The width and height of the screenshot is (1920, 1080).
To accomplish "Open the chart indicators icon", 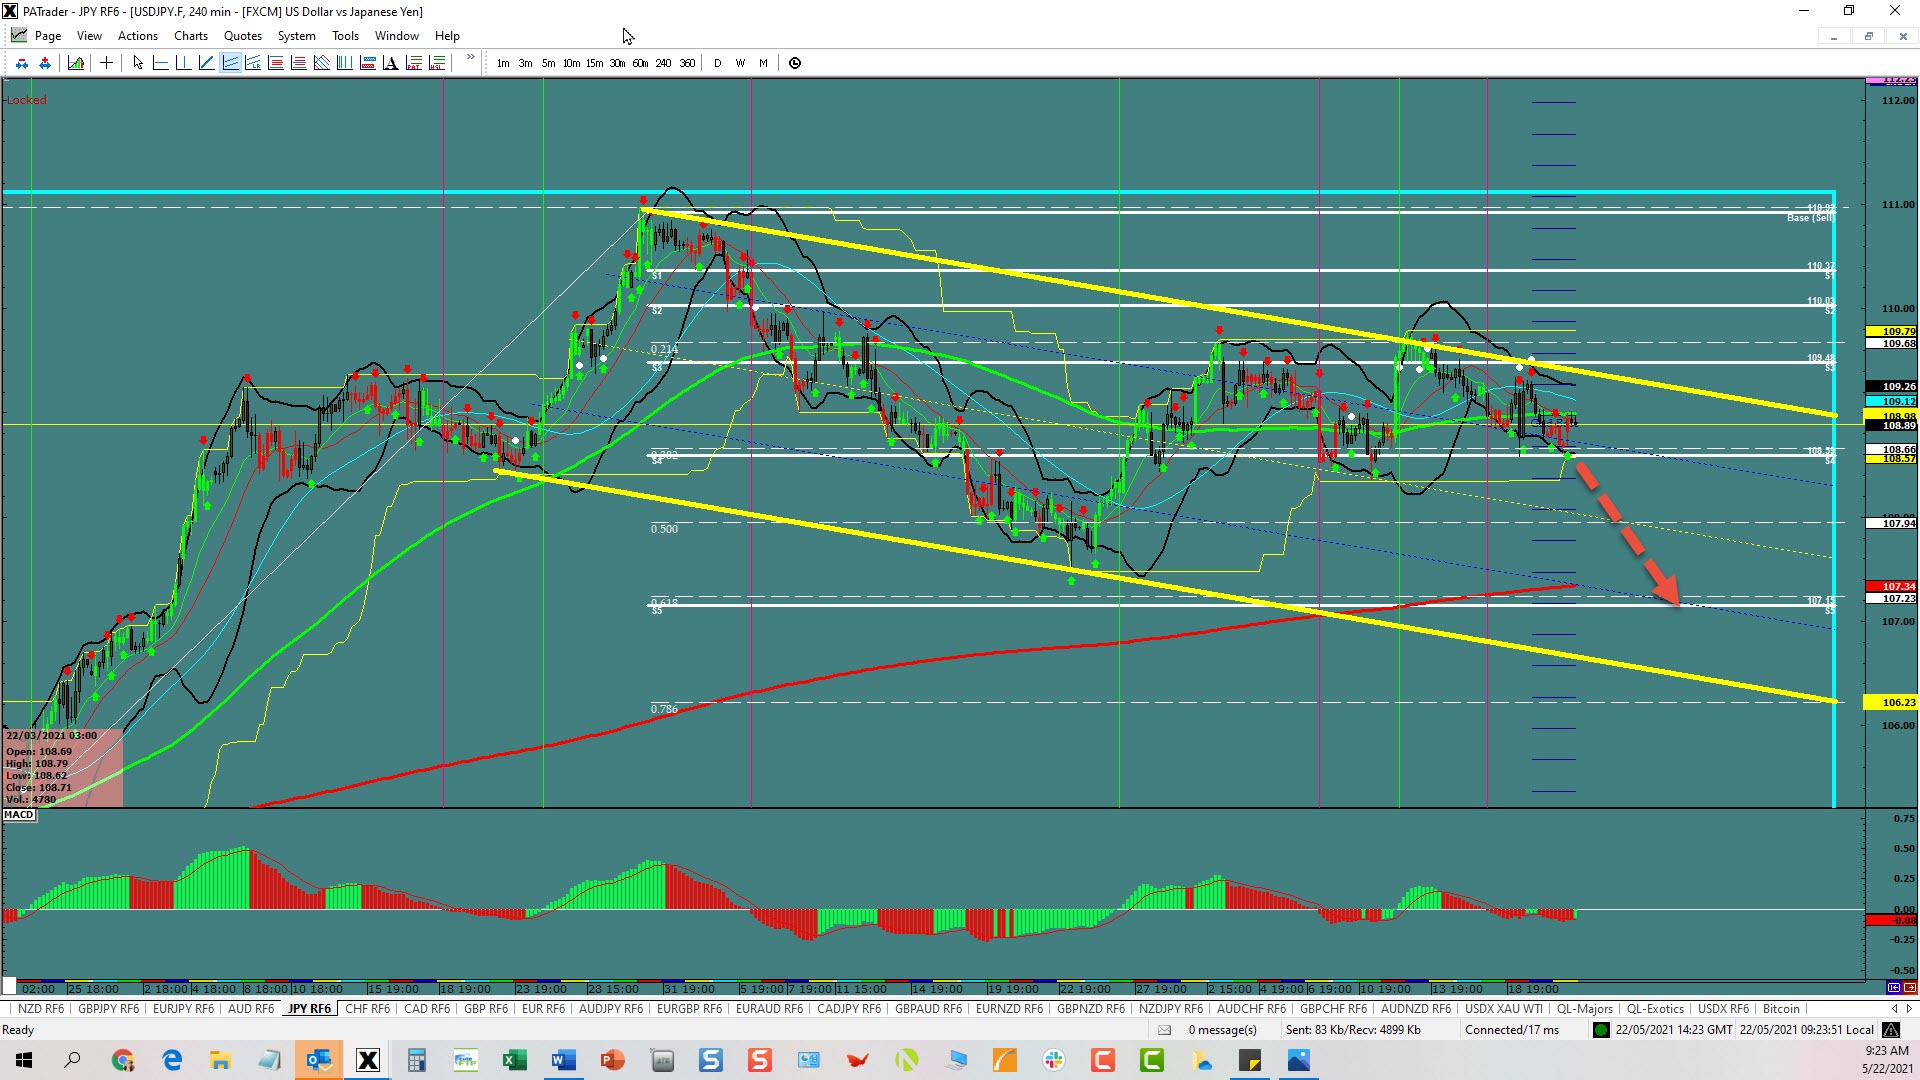I will (76, 63).
